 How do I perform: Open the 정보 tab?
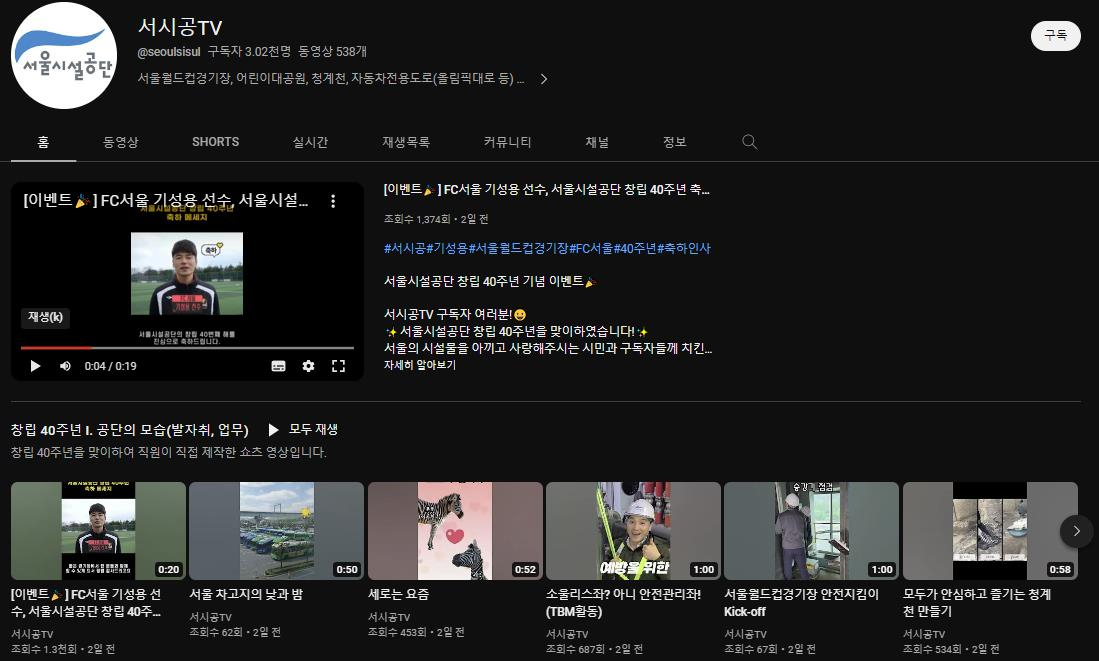click(x=674, y=142)
